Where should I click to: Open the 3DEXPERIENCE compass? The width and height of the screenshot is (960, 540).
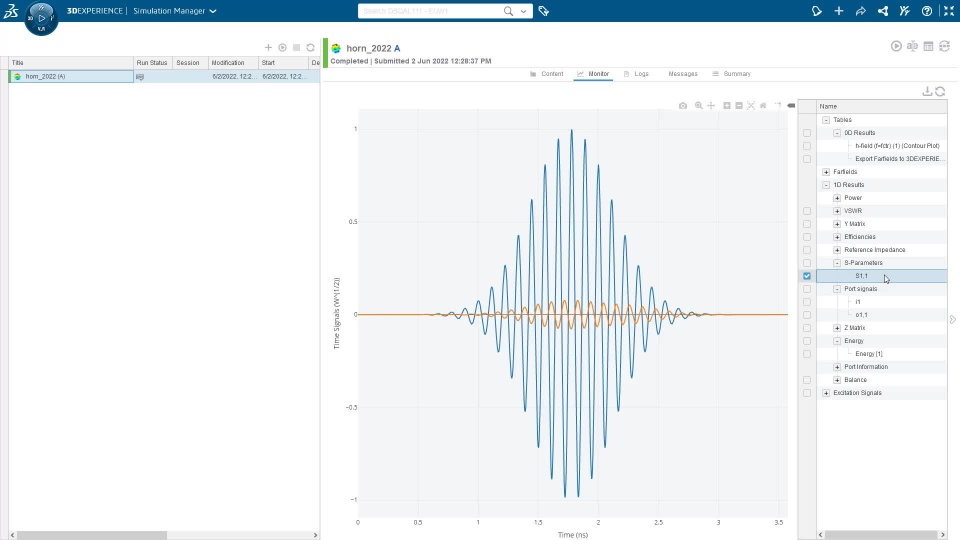tap(42, 18)
